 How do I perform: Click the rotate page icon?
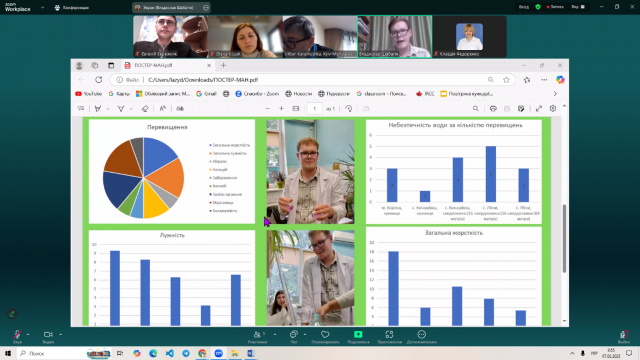pos(349,109)
